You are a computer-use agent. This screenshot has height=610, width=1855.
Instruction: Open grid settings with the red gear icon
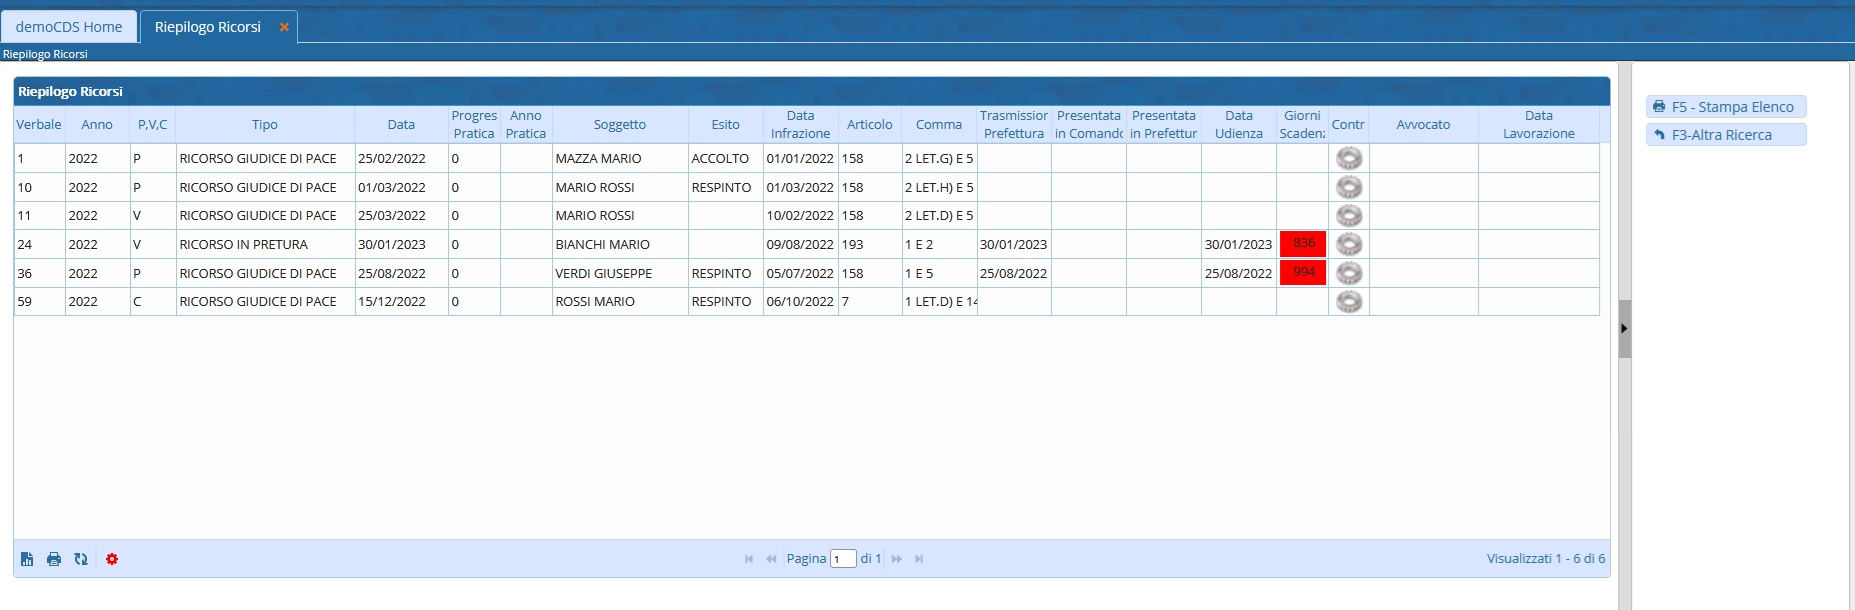112,559
